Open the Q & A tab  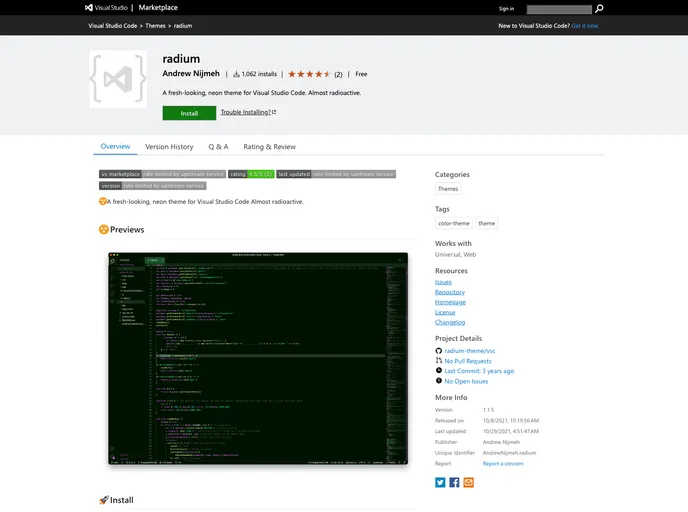(x=218, y=147)
